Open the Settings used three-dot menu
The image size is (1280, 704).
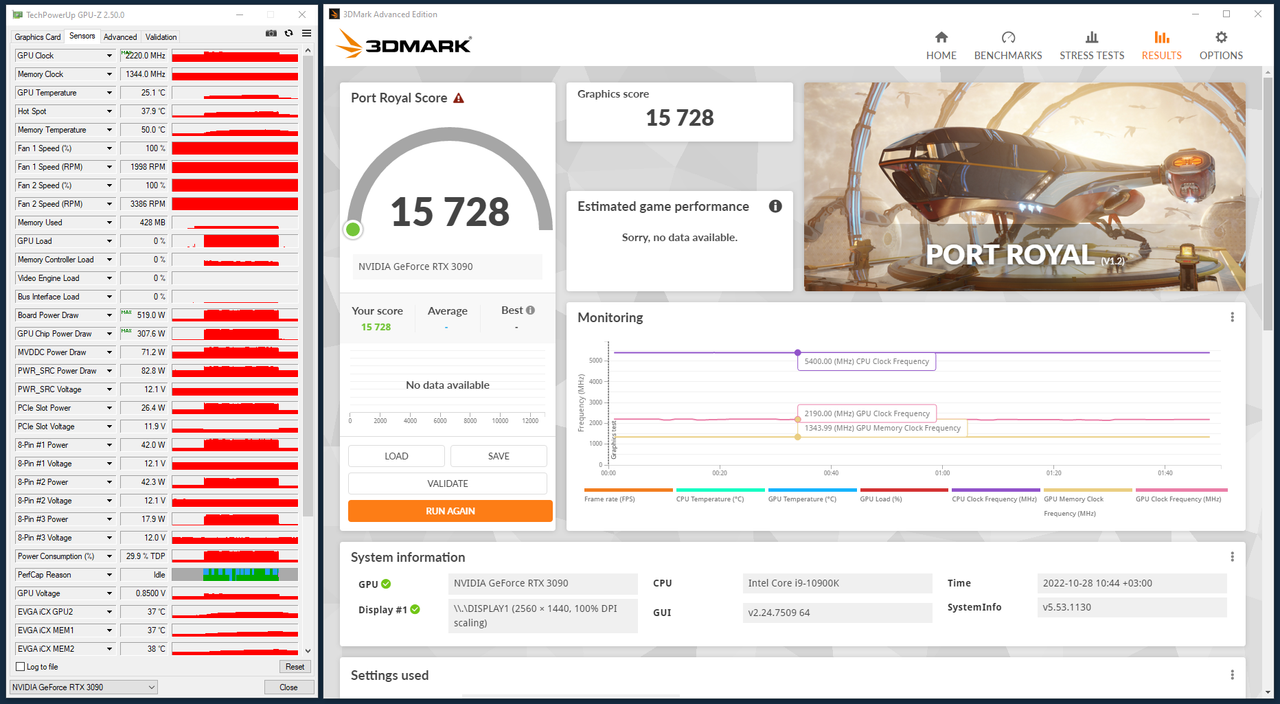click(1232, 675)
